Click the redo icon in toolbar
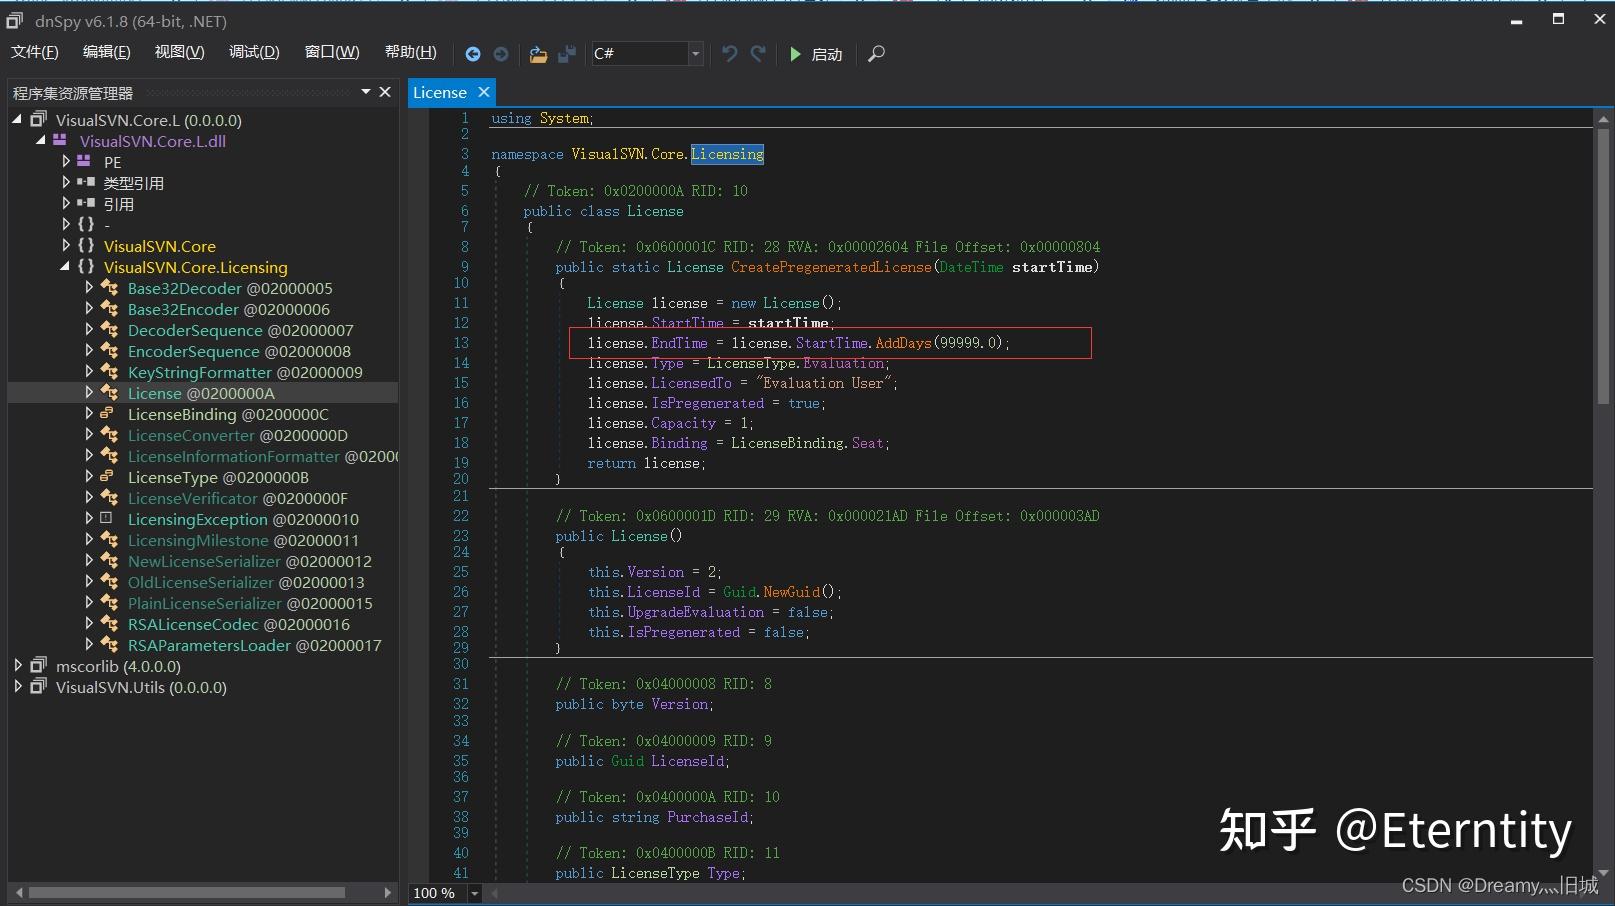The width and height of the screenshot is (1615, 906). pos(758,54)
